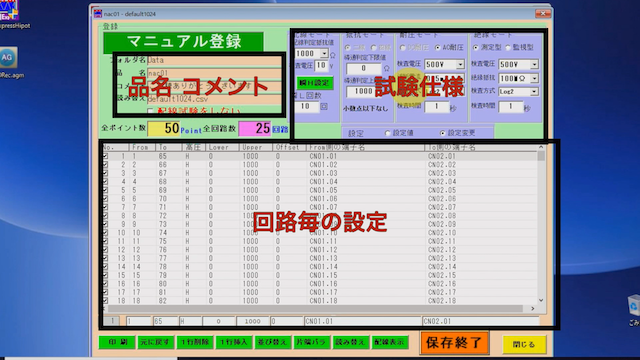Click the 元に戻す undo button

pos(156,342)
